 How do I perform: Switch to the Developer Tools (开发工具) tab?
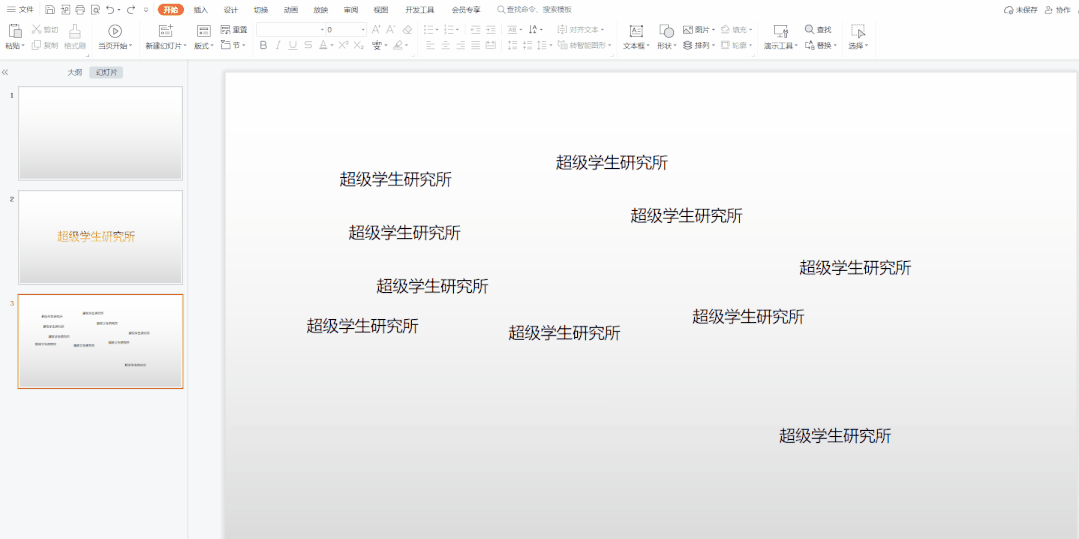pyautogui.click(x=420, y=10)
